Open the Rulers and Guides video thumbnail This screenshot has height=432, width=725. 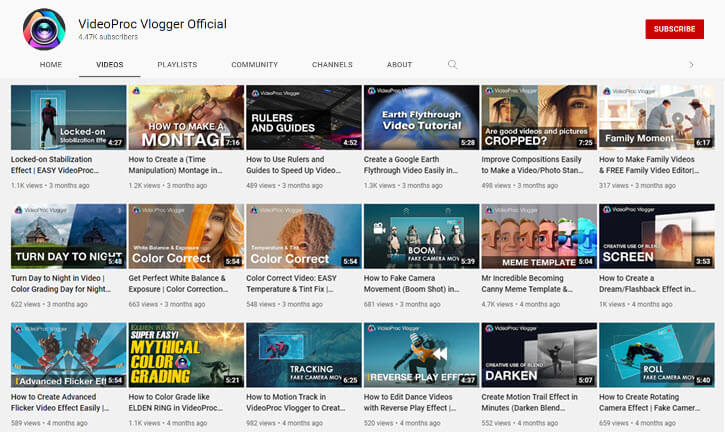(303, 117)
